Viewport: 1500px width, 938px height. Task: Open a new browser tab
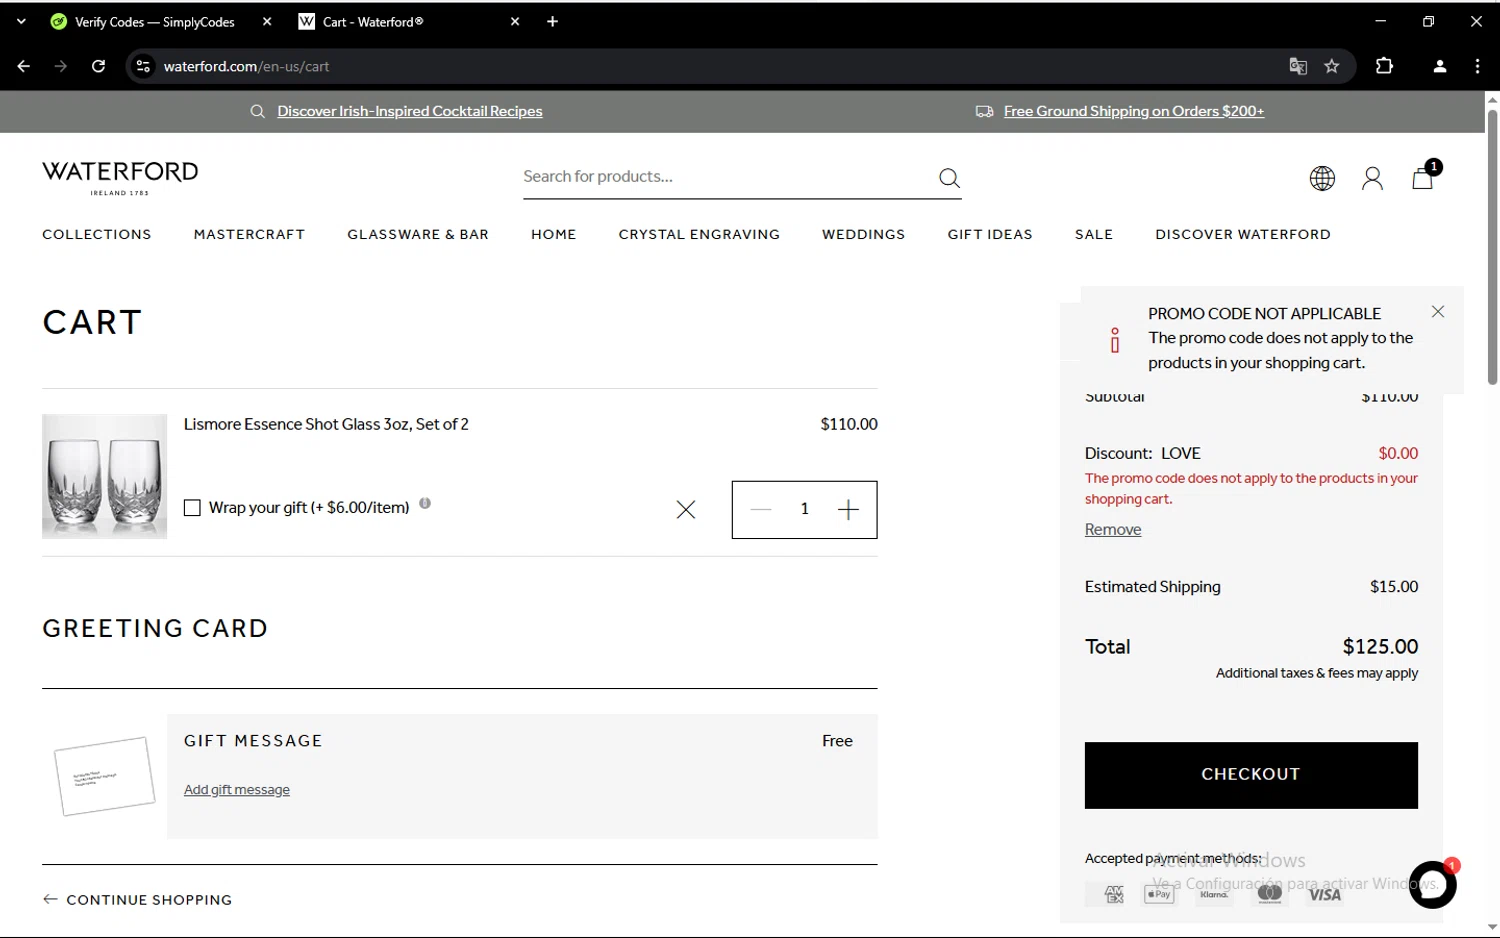click(552, 21)
